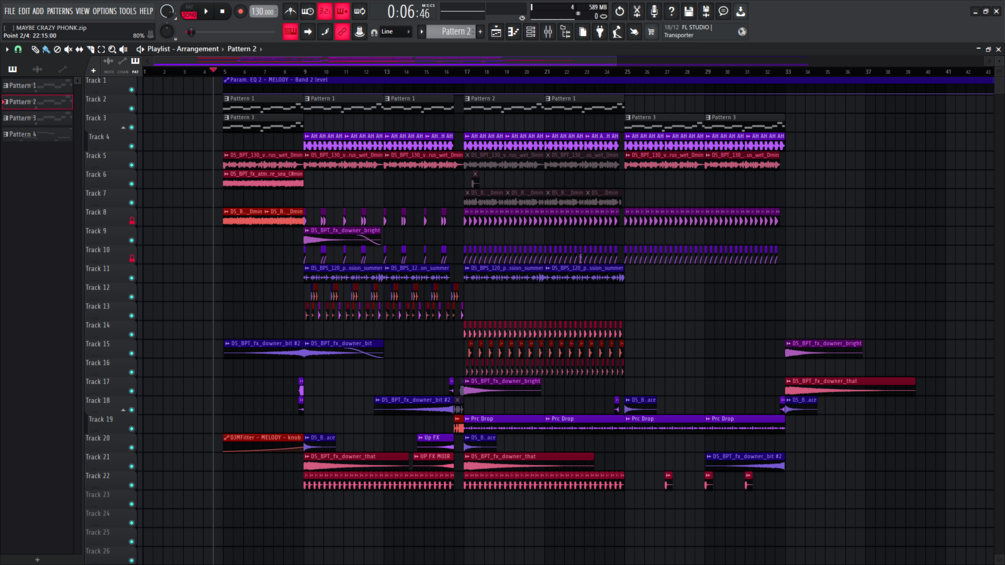Mute Track 14 with its green dot

pos(132,334)
